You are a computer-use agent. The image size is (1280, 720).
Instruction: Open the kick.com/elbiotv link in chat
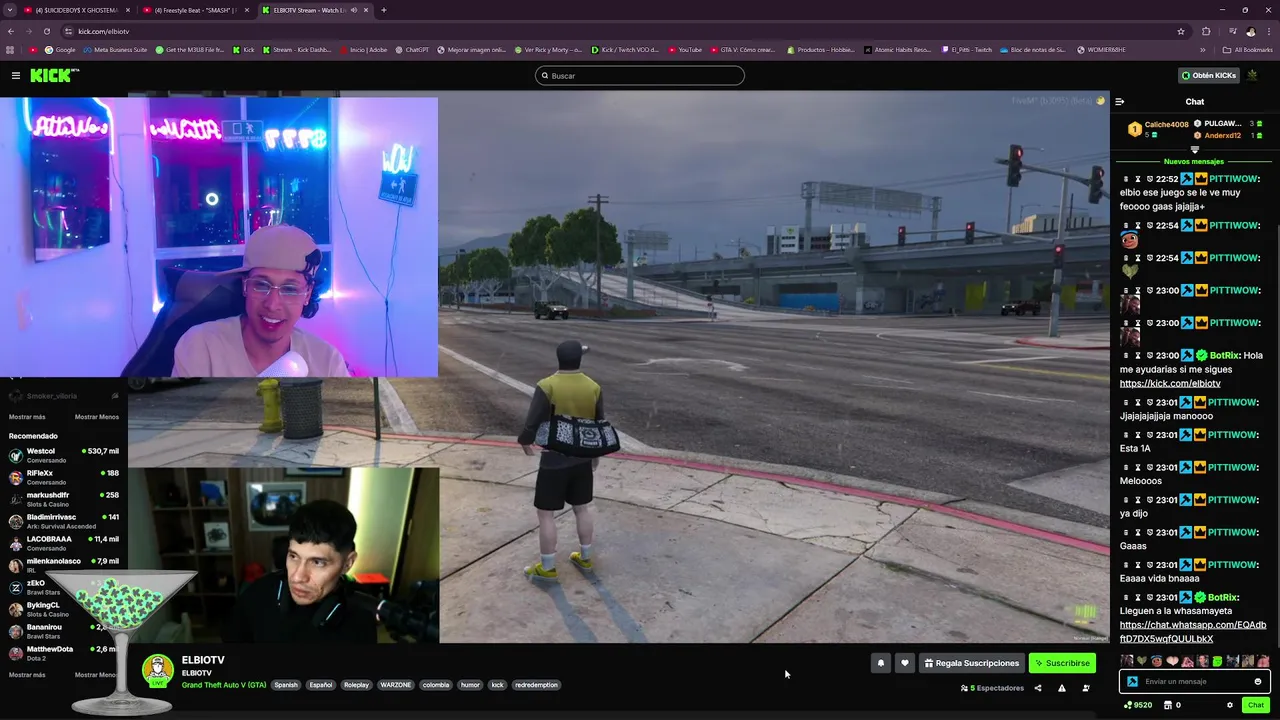tap(1170, 383)
